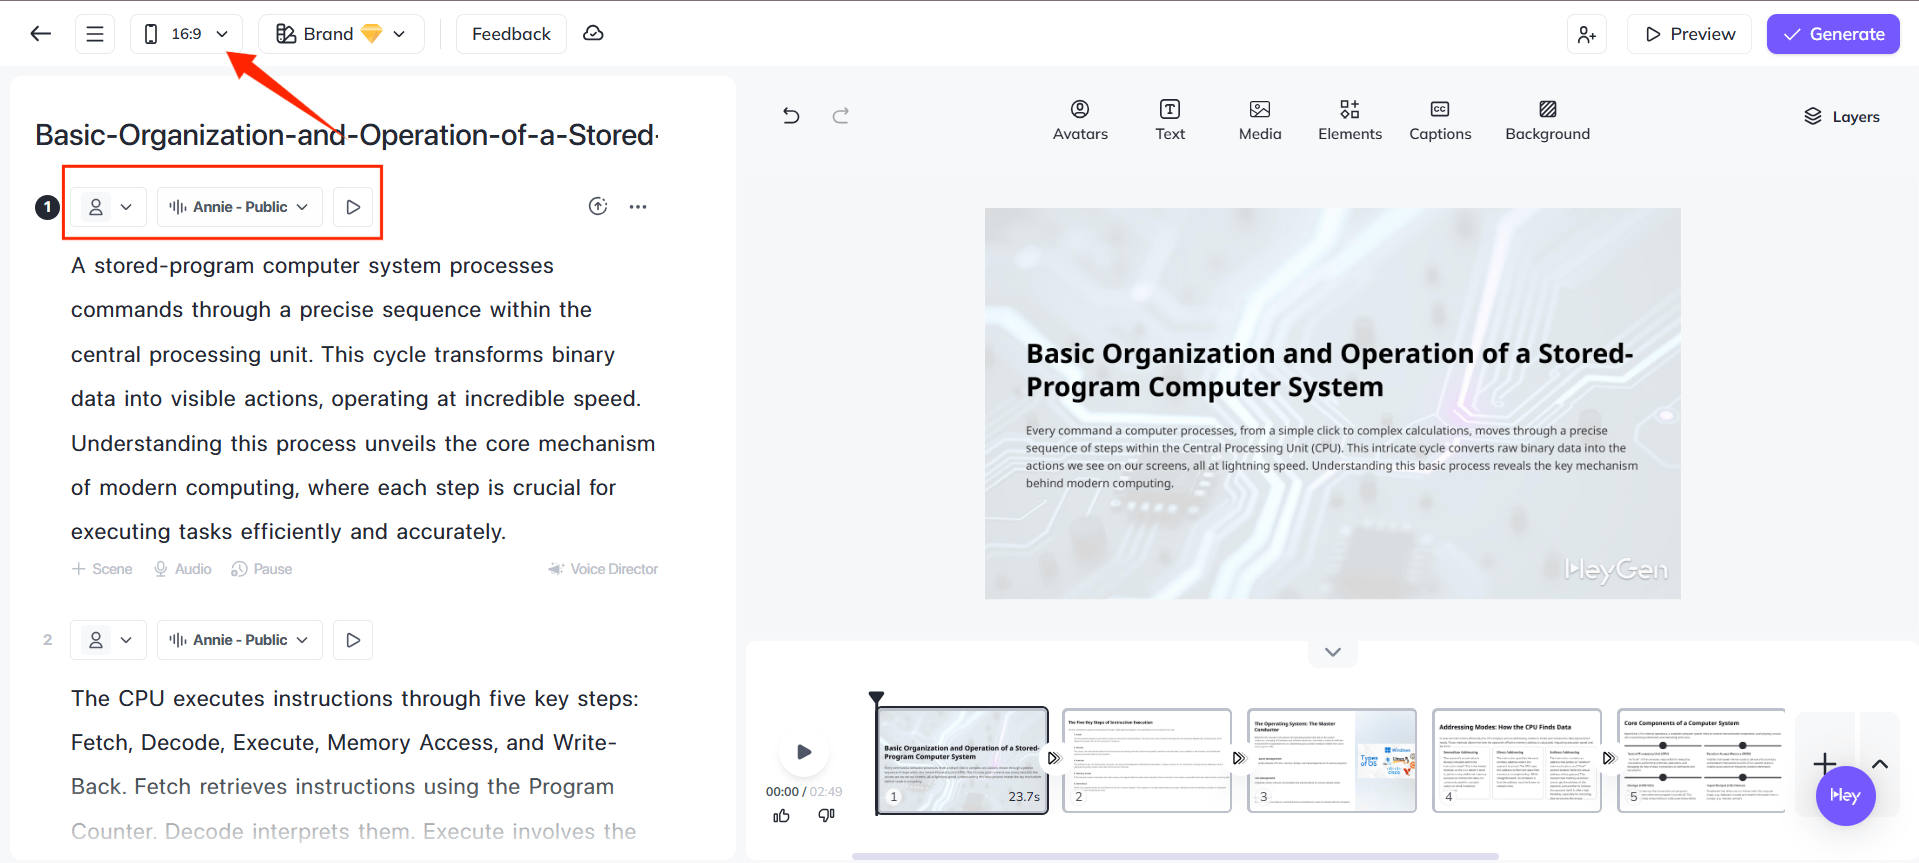Open the Layers panel
This screenshot has height=863, width=1919.
(x=1841, y=117)
